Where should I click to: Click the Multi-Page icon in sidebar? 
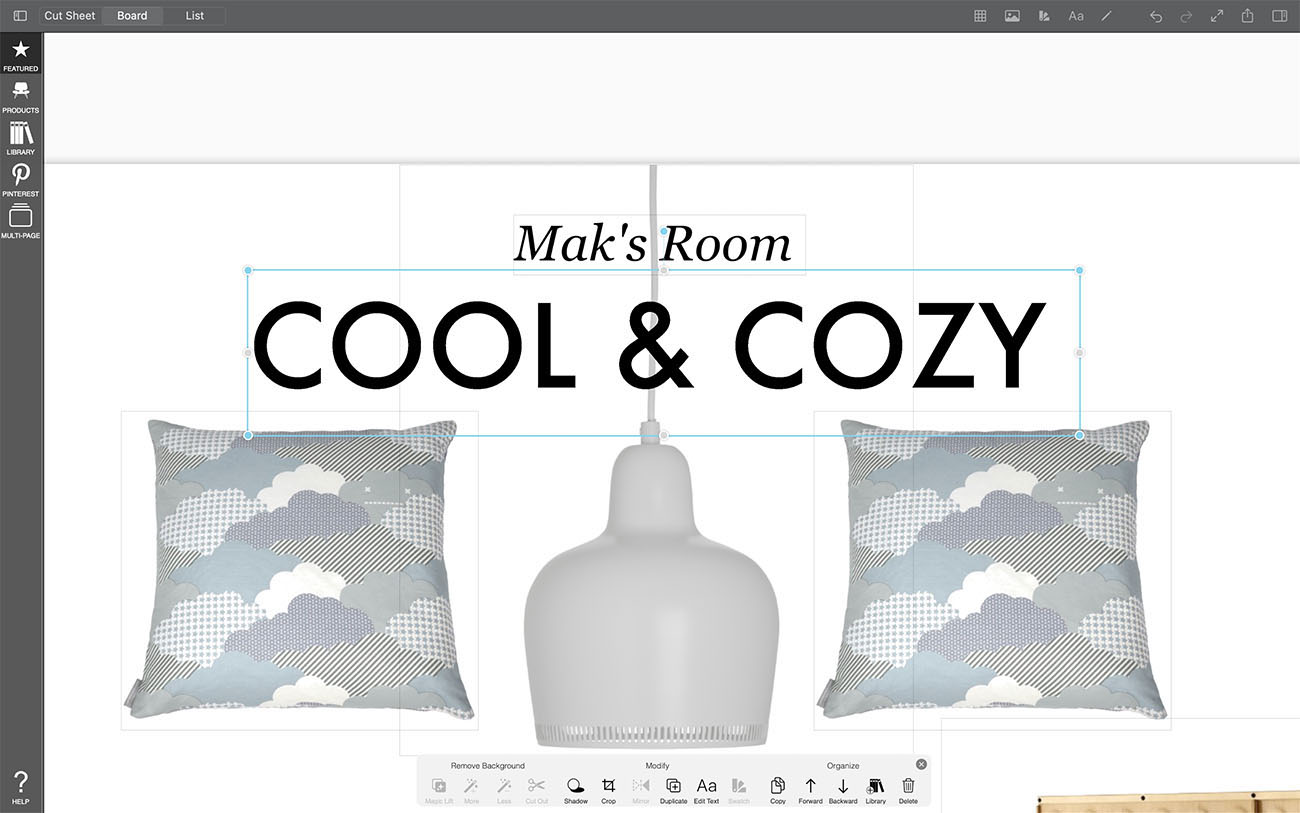tap(20, 221)
